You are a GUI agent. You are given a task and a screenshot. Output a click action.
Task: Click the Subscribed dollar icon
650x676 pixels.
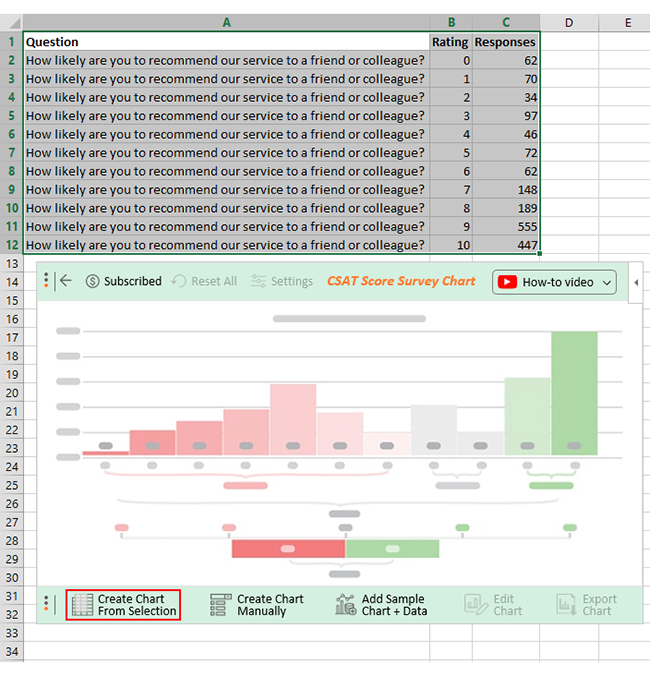point(92,282)
